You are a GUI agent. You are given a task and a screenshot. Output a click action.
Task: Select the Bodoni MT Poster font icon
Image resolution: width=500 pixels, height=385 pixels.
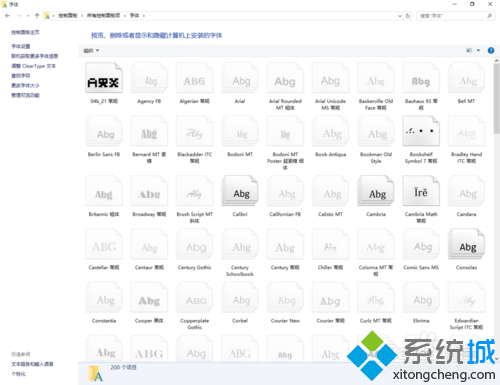(x=285, y=131)
